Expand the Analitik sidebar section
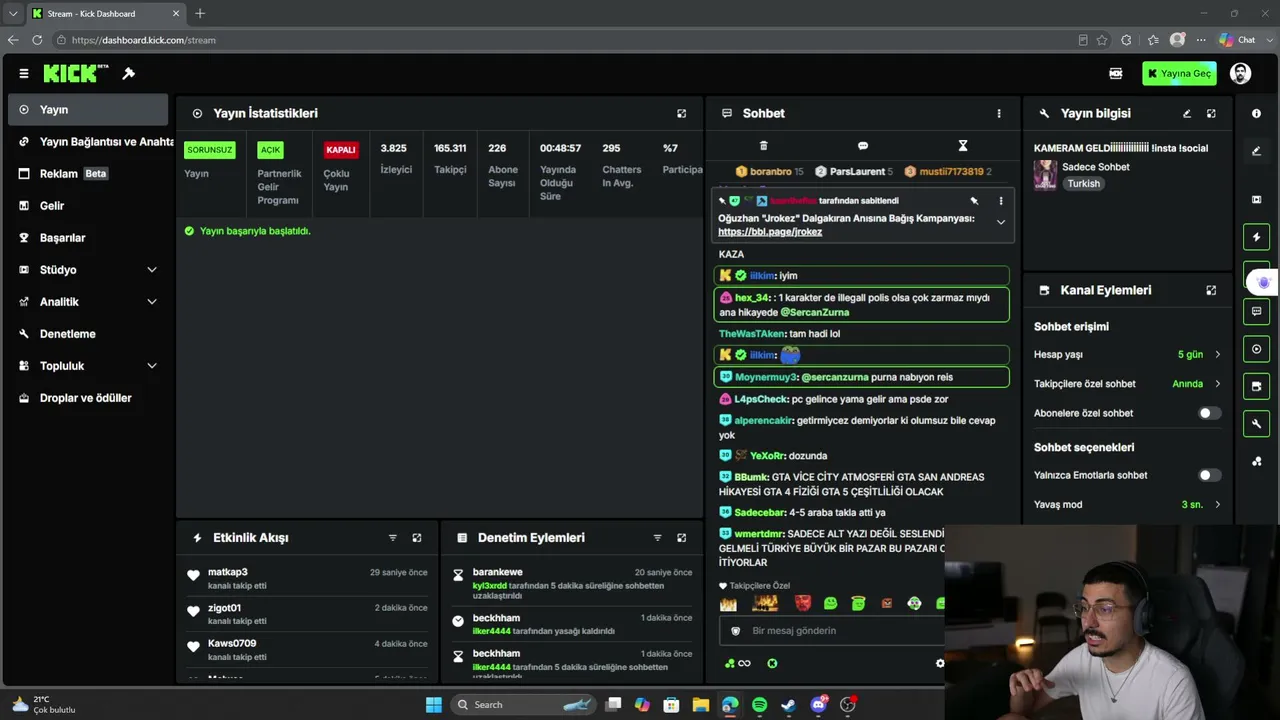Image resolution: width=1280 pixels, height=720 pixels. 152,302
